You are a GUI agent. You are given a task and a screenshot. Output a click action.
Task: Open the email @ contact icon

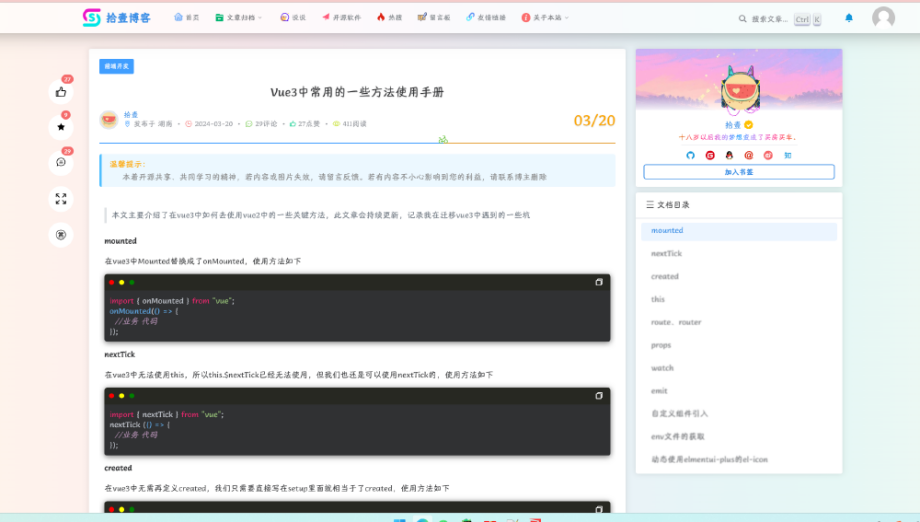pos(749,155)
